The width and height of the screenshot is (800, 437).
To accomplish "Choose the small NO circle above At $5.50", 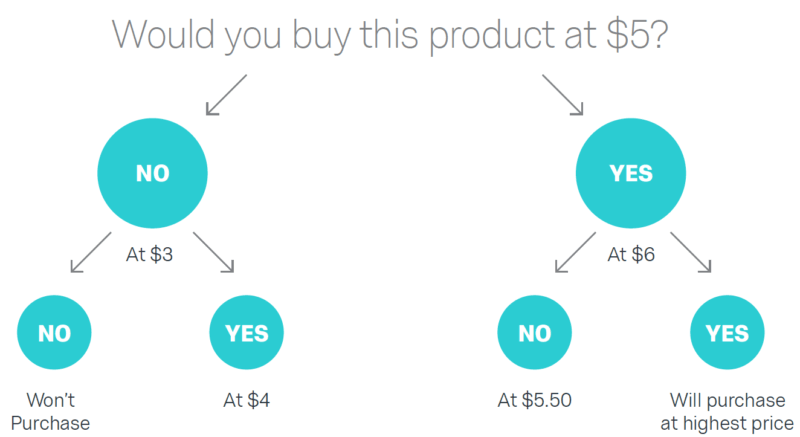I will (534, 334).
